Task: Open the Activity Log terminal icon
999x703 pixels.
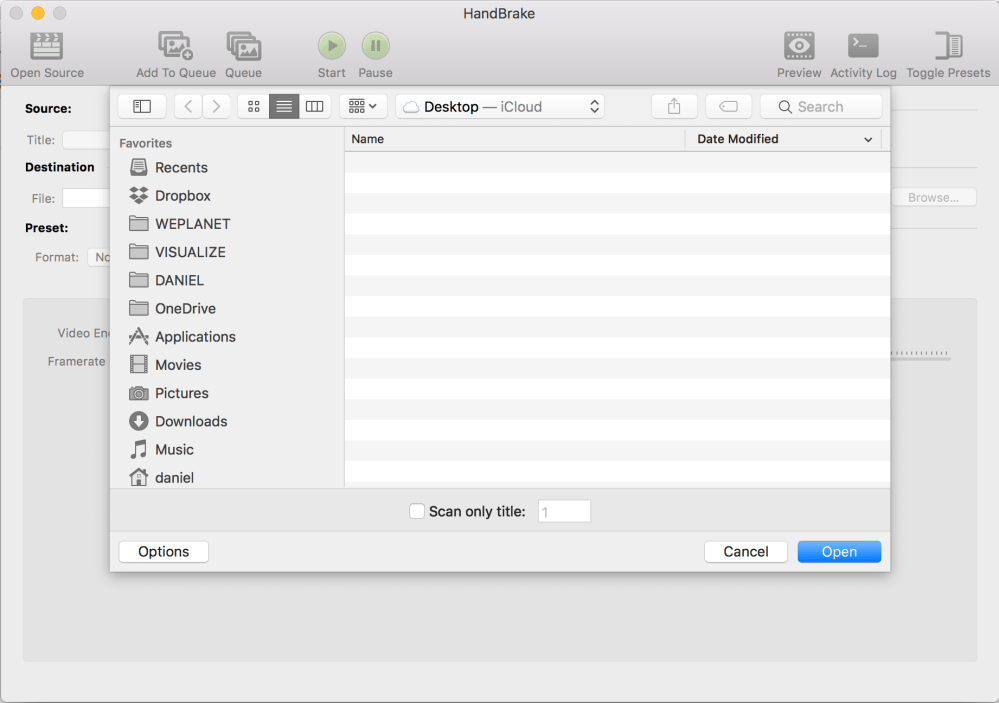Action: pos(863,47)
